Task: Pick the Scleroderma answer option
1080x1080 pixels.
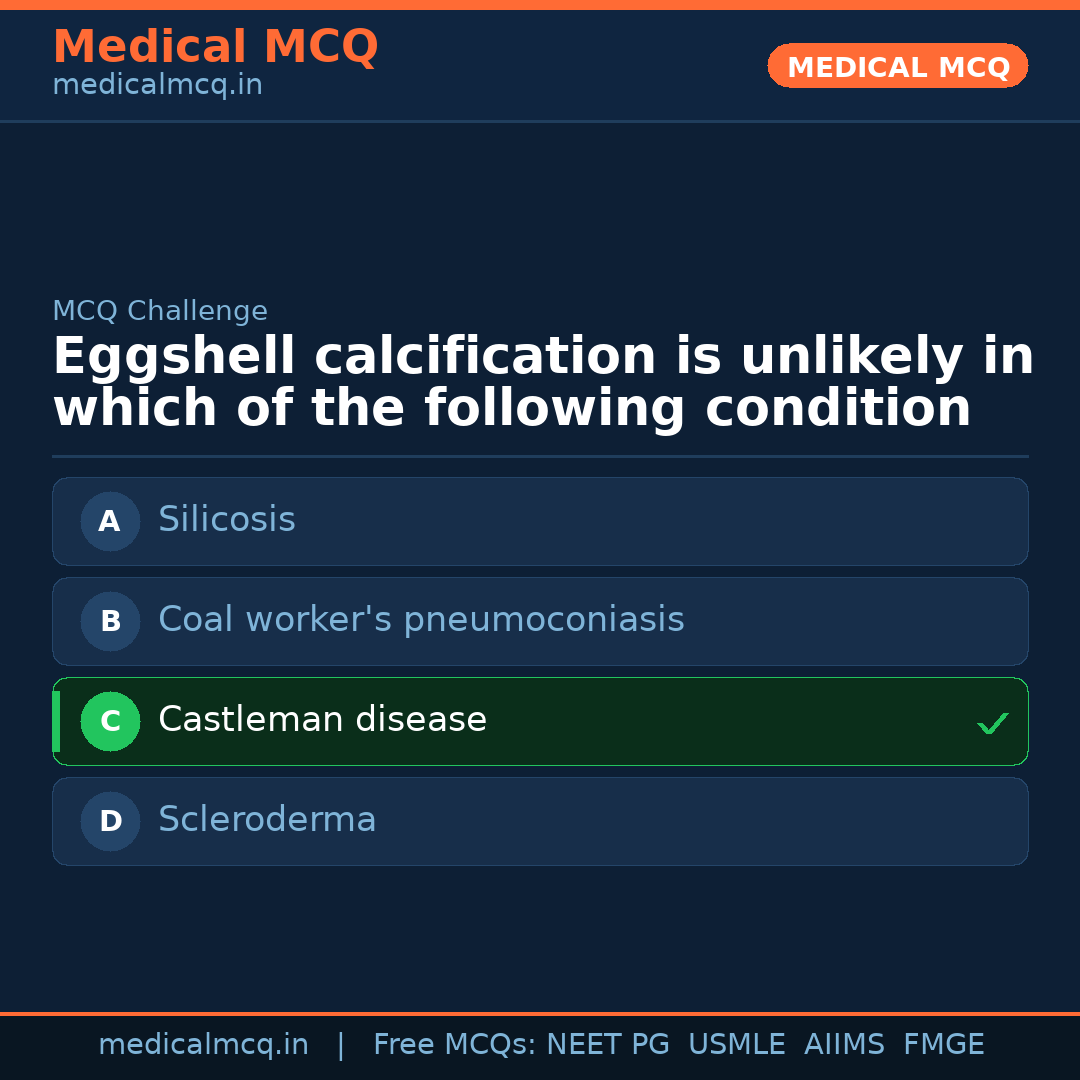Action: (540, 821)
